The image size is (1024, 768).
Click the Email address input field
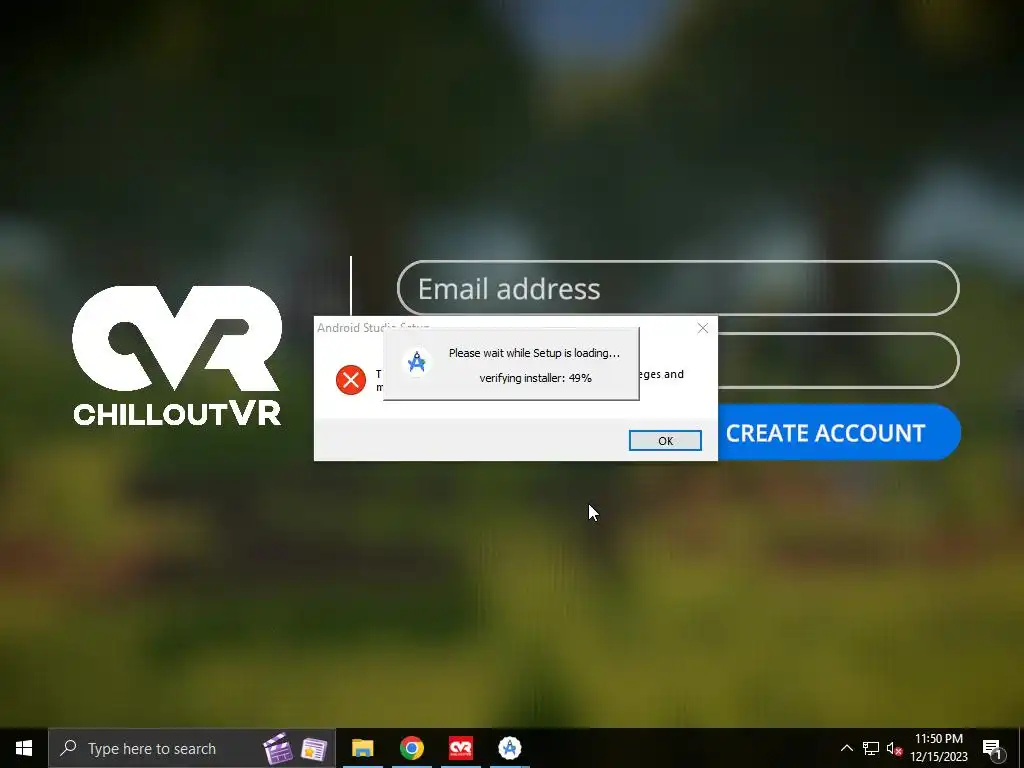click(678, 288)
